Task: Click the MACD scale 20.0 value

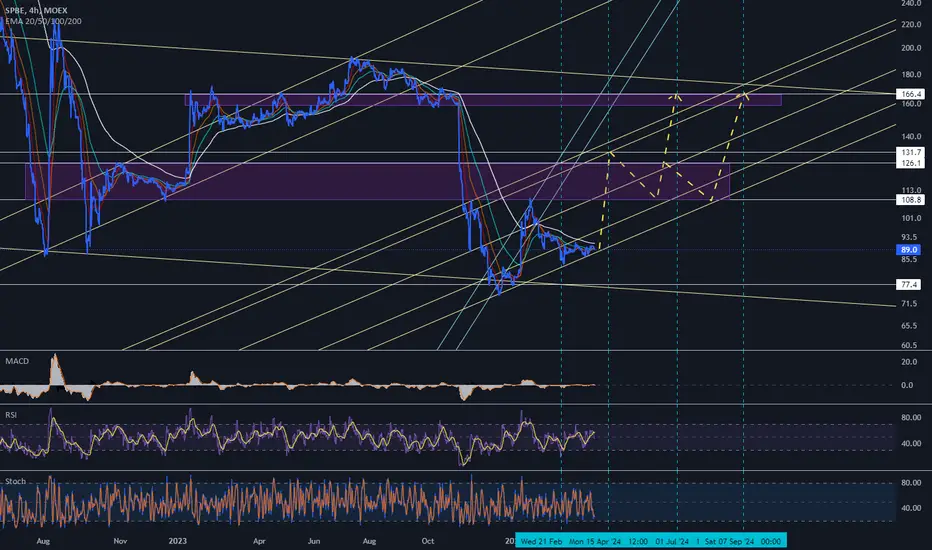Action: click(x=908, y=362)
